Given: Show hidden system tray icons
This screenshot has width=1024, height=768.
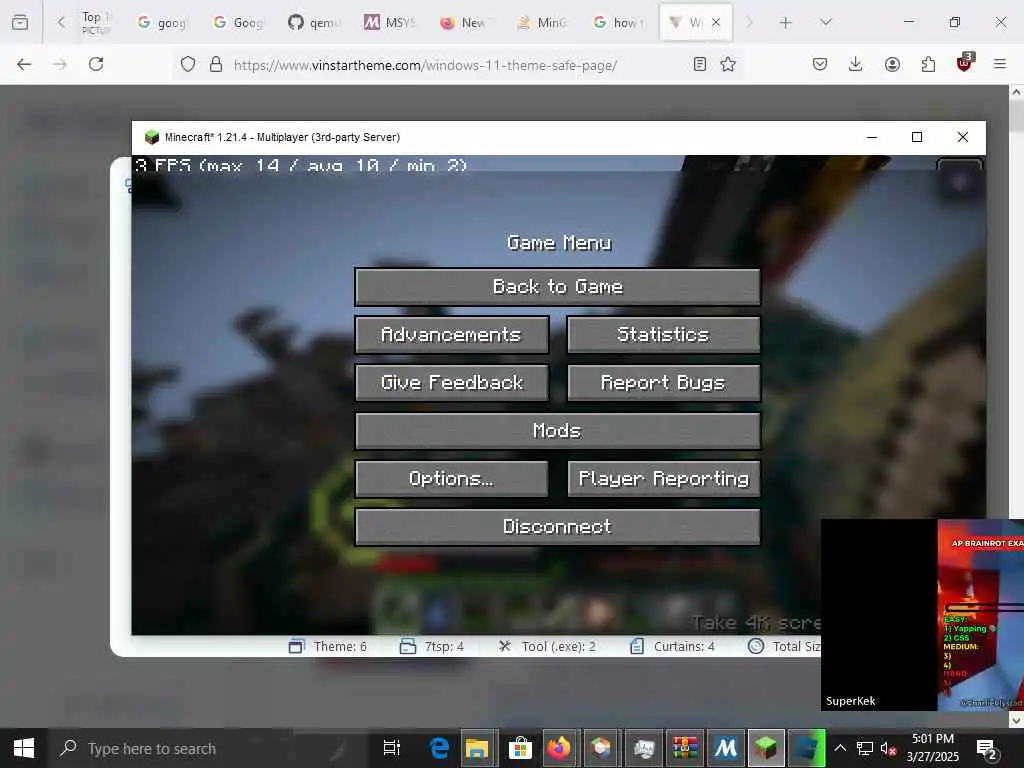Looking at the screenshot, I should [840, 748].
